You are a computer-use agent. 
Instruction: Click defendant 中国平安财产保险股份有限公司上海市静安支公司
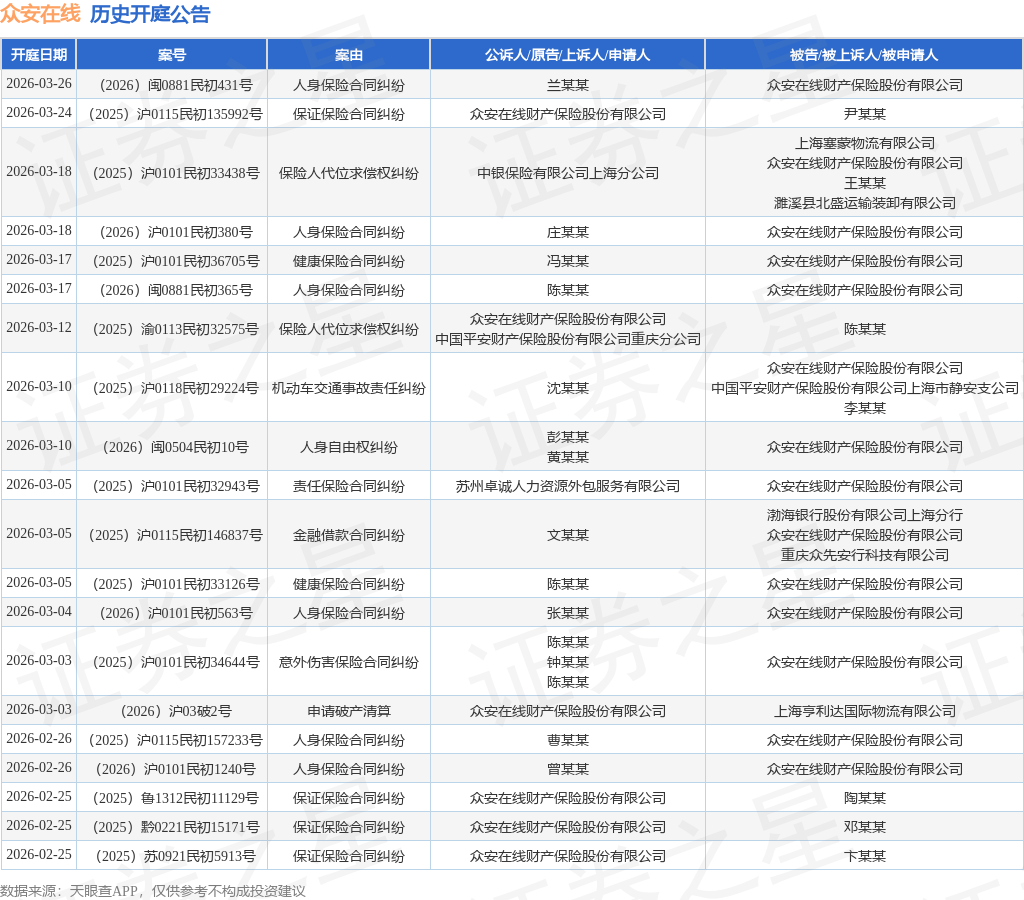pyautogui.click(x=865, y=388)
